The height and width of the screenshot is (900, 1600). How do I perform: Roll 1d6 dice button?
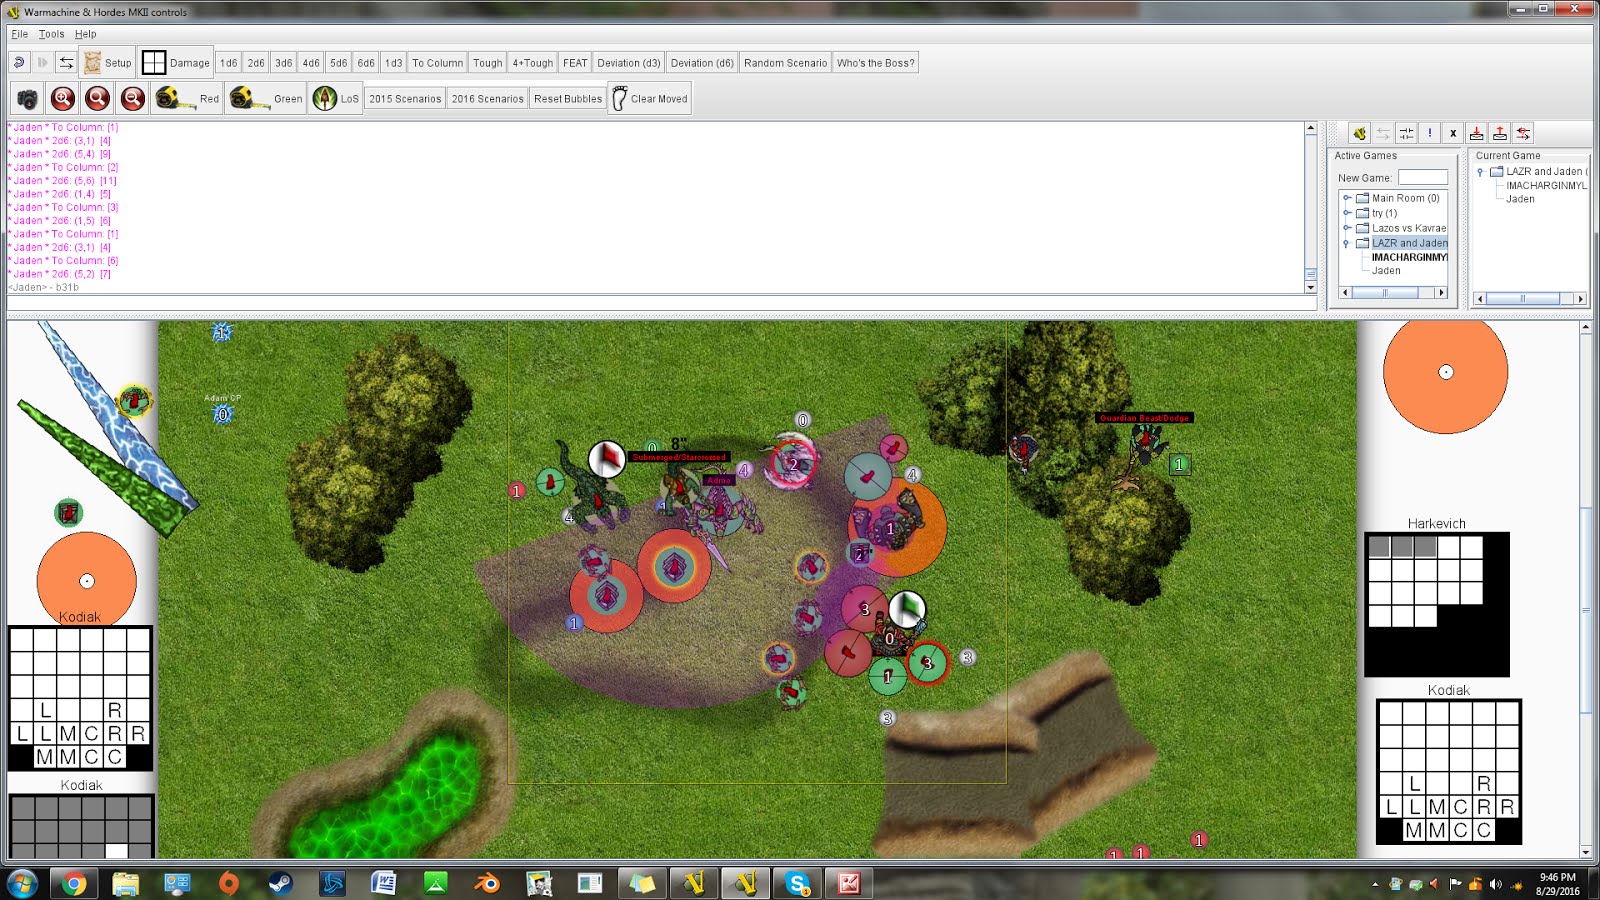(x=229, y=62)
